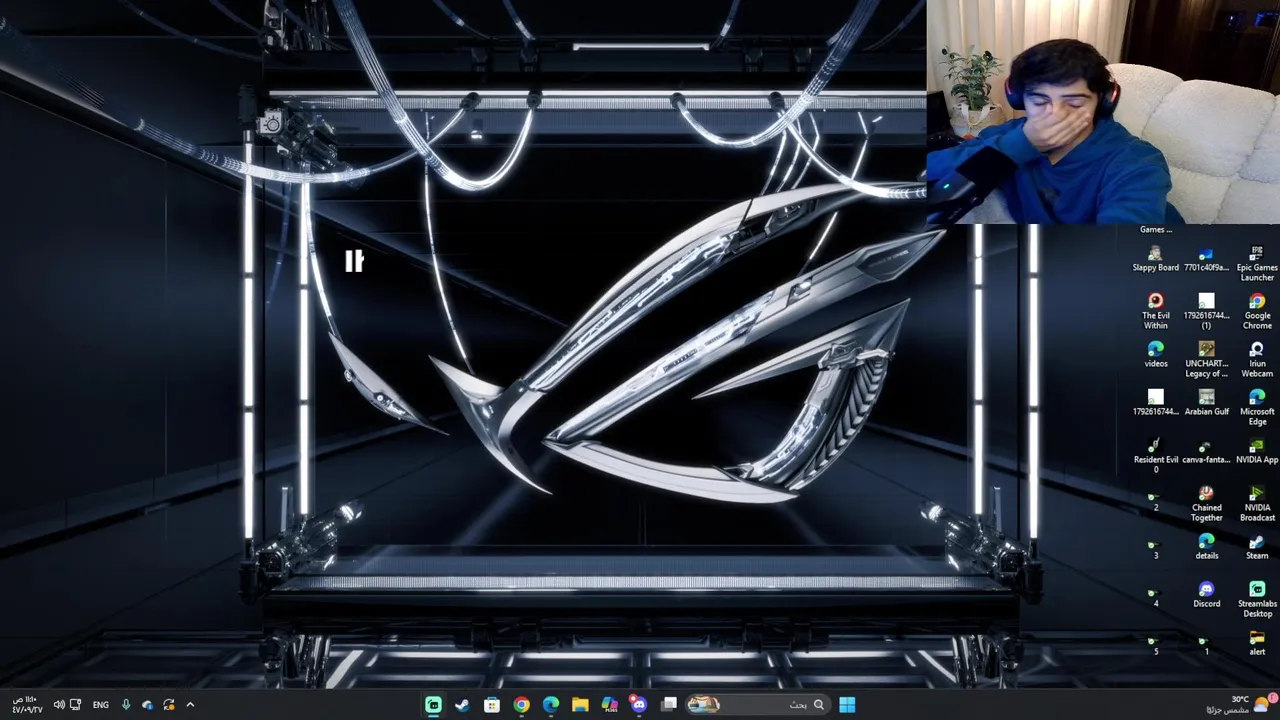Select the desktop file named 4

(x=1156, y=595)
